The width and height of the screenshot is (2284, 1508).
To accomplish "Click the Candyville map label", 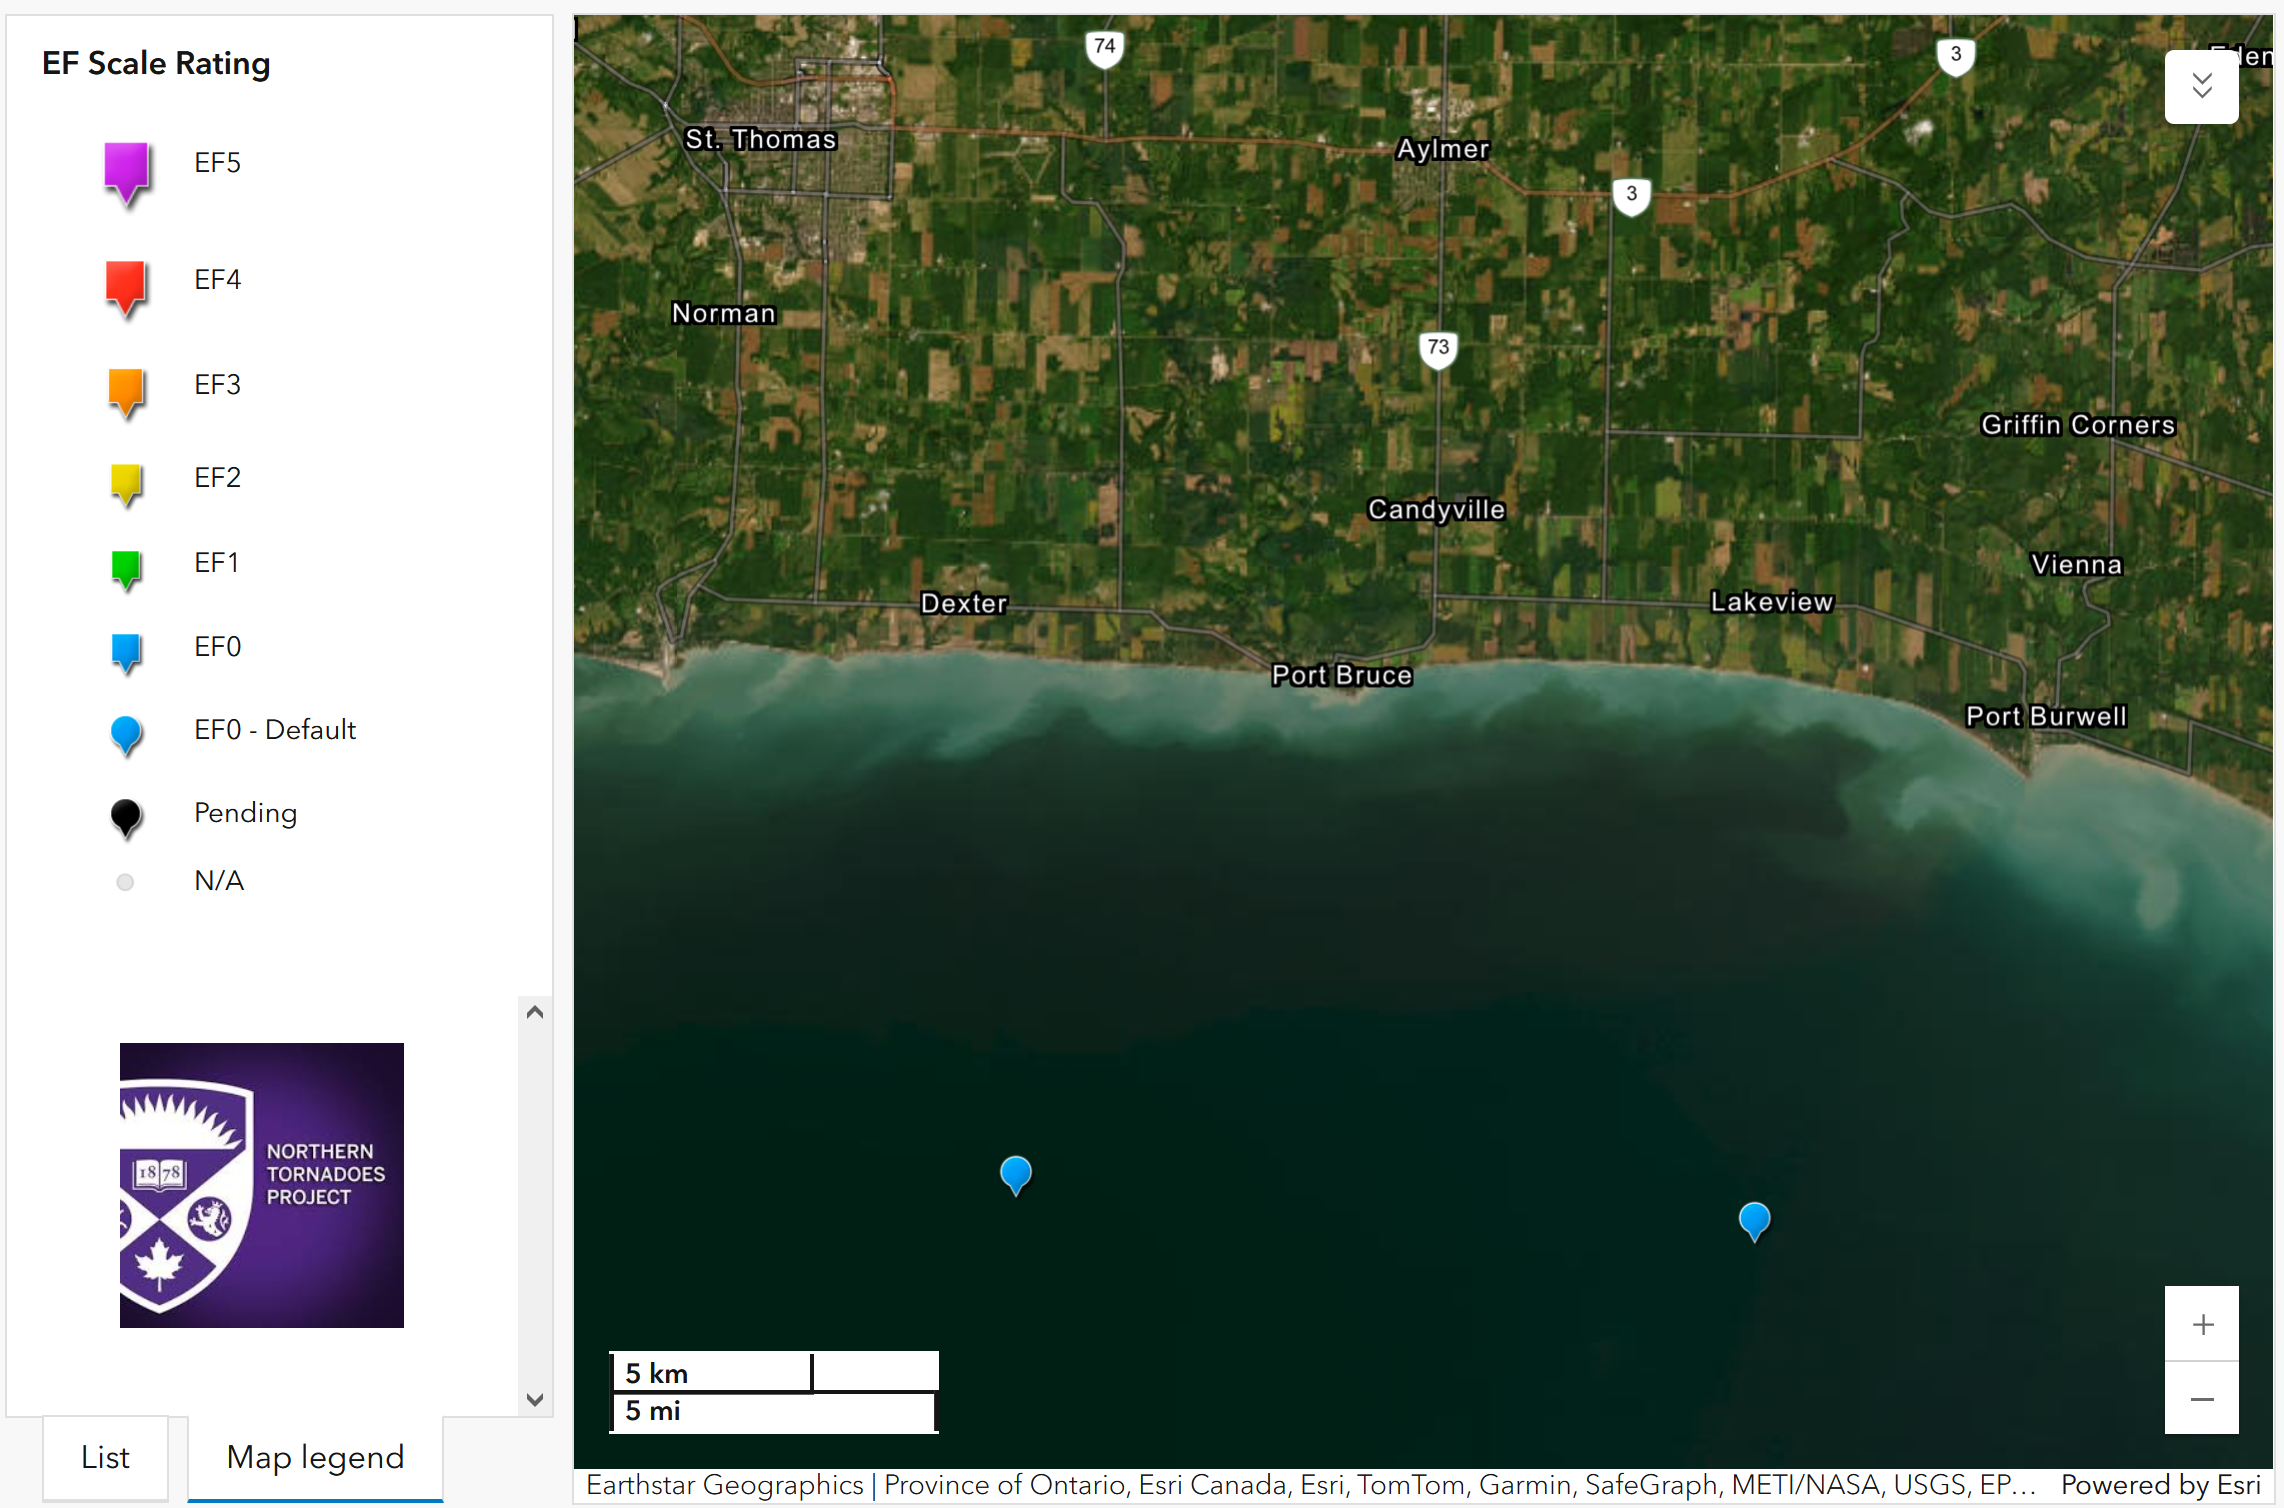I will coord(1436,509).
